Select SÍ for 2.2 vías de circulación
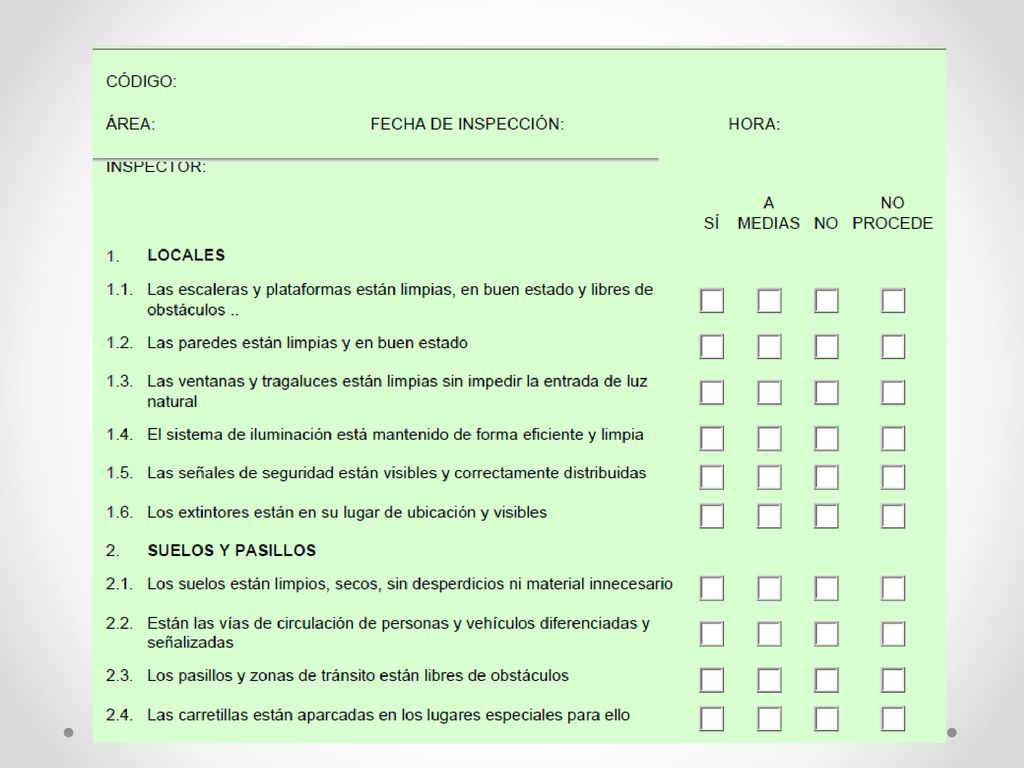The image size is (1024, 768). (x=712, y=634)
